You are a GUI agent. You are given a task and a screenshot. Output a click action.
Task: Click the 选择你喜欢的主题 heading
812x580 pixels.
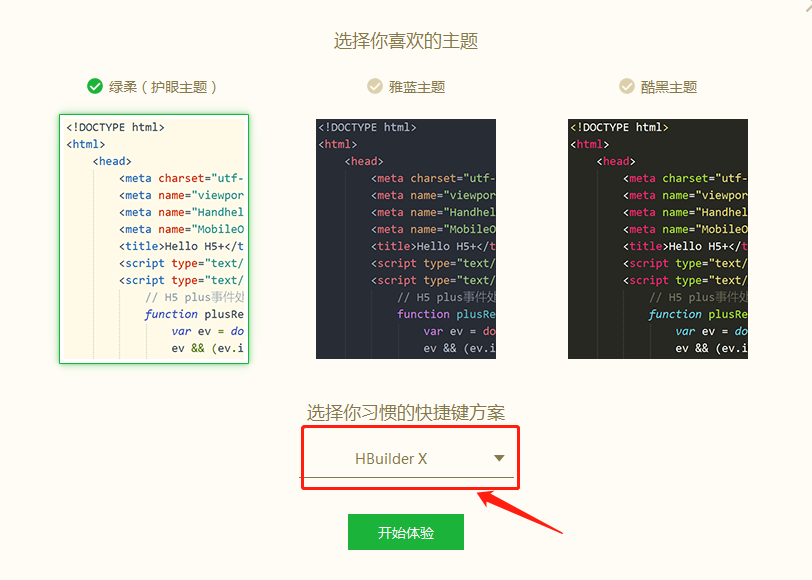(x=406, y=40)
